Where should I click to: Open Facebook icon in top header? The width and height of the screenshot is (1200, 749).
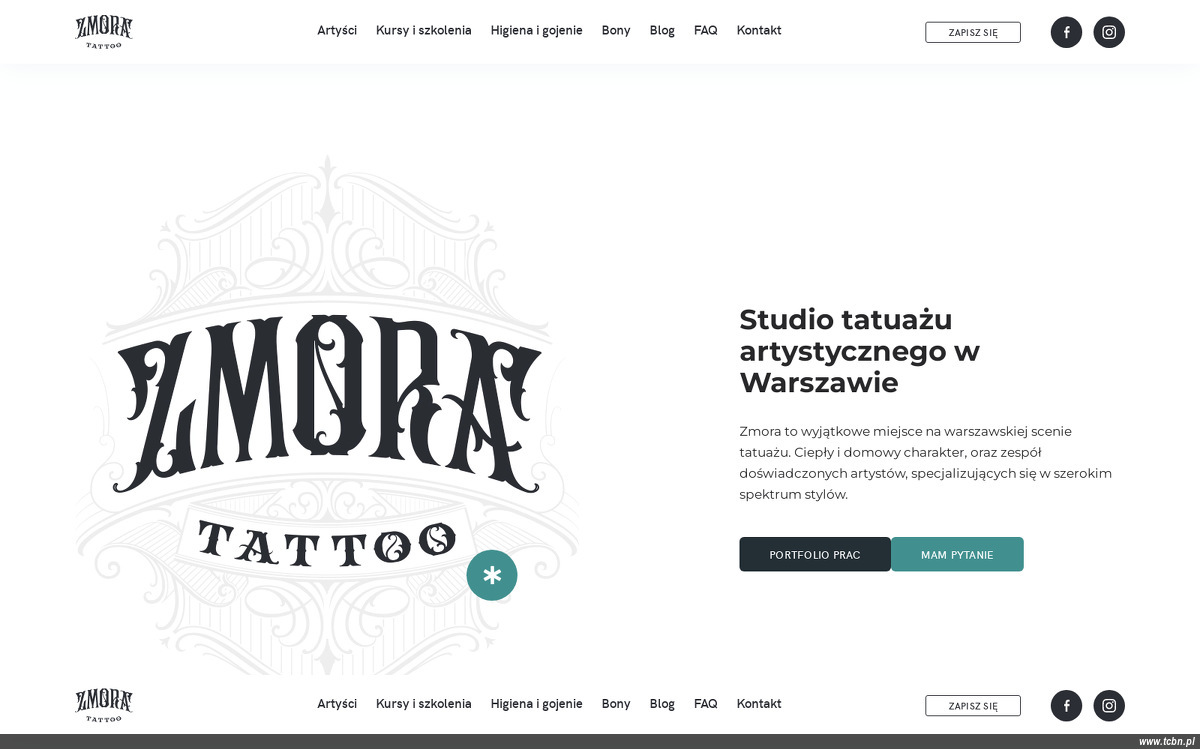pyautogui.click(x=1066, y=32)
